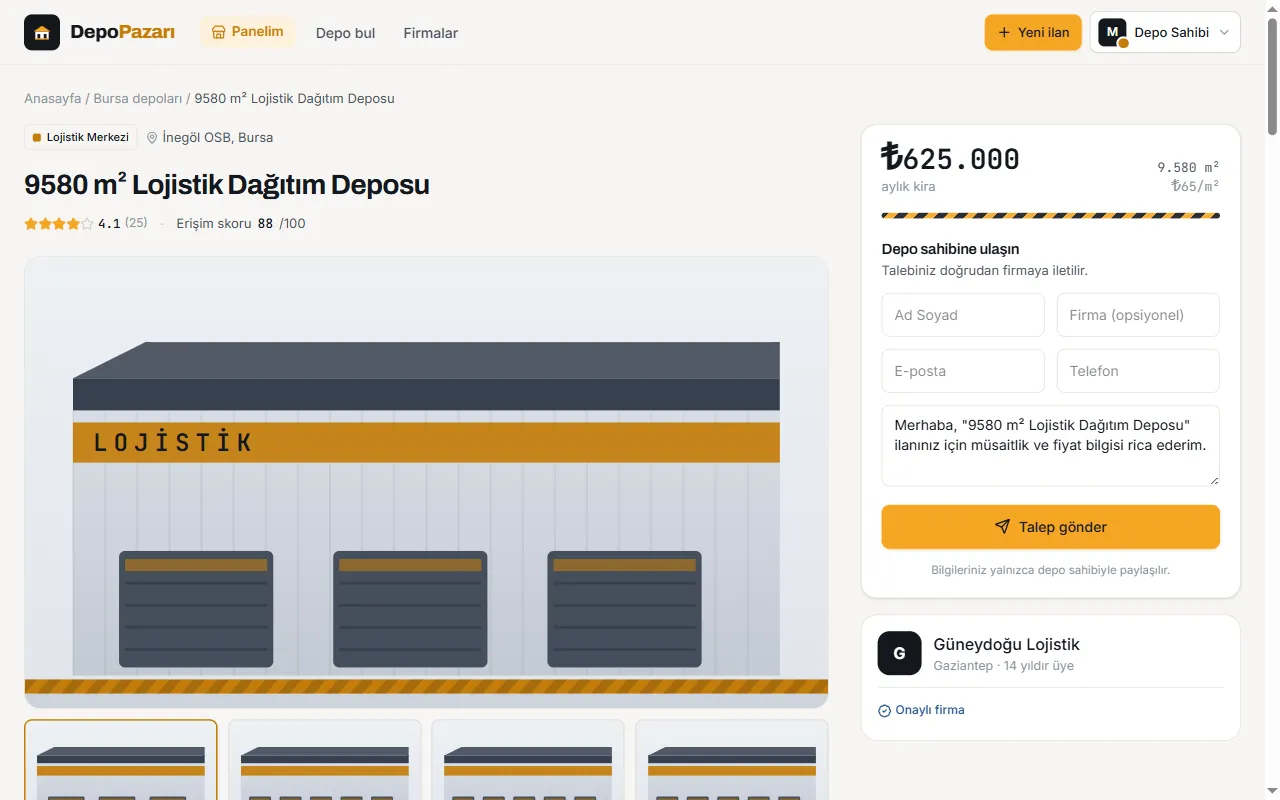The image size is (1280, 800).
Task: Select the fourth gallery thumbnail
Action: point(732,760)
